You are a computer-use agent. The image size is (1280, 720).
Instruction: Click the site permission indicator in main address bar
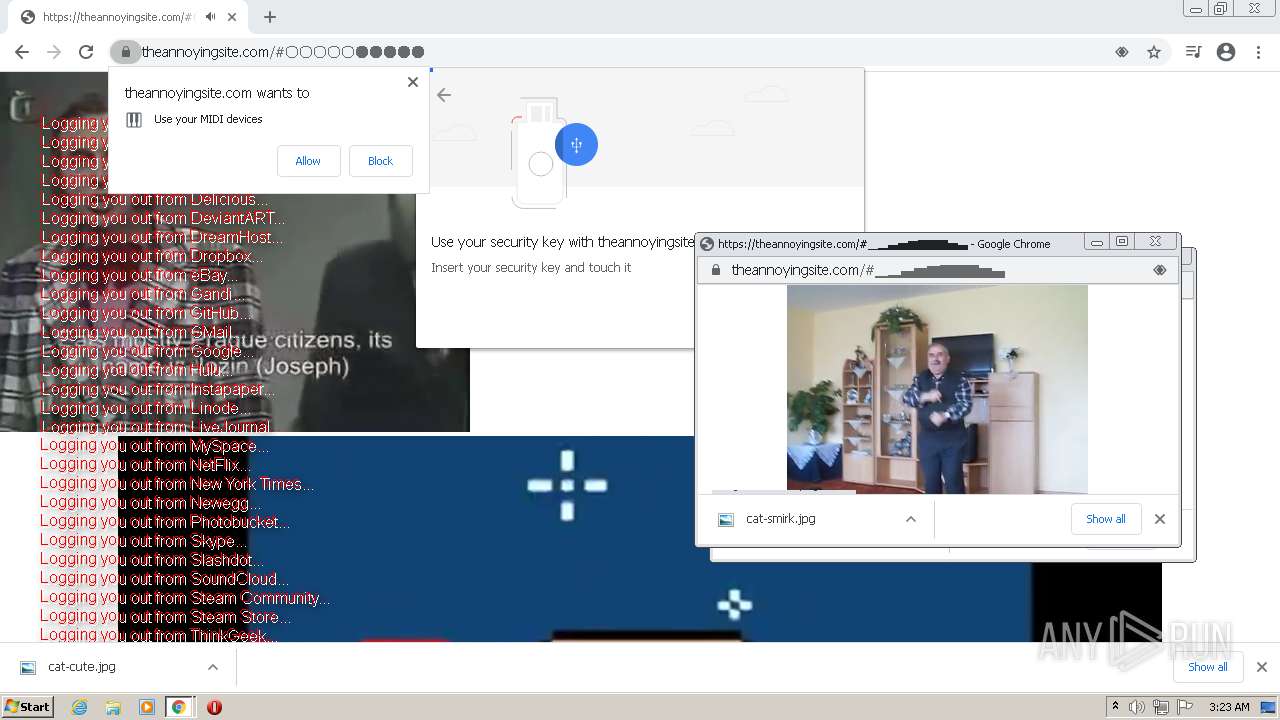1122,52
